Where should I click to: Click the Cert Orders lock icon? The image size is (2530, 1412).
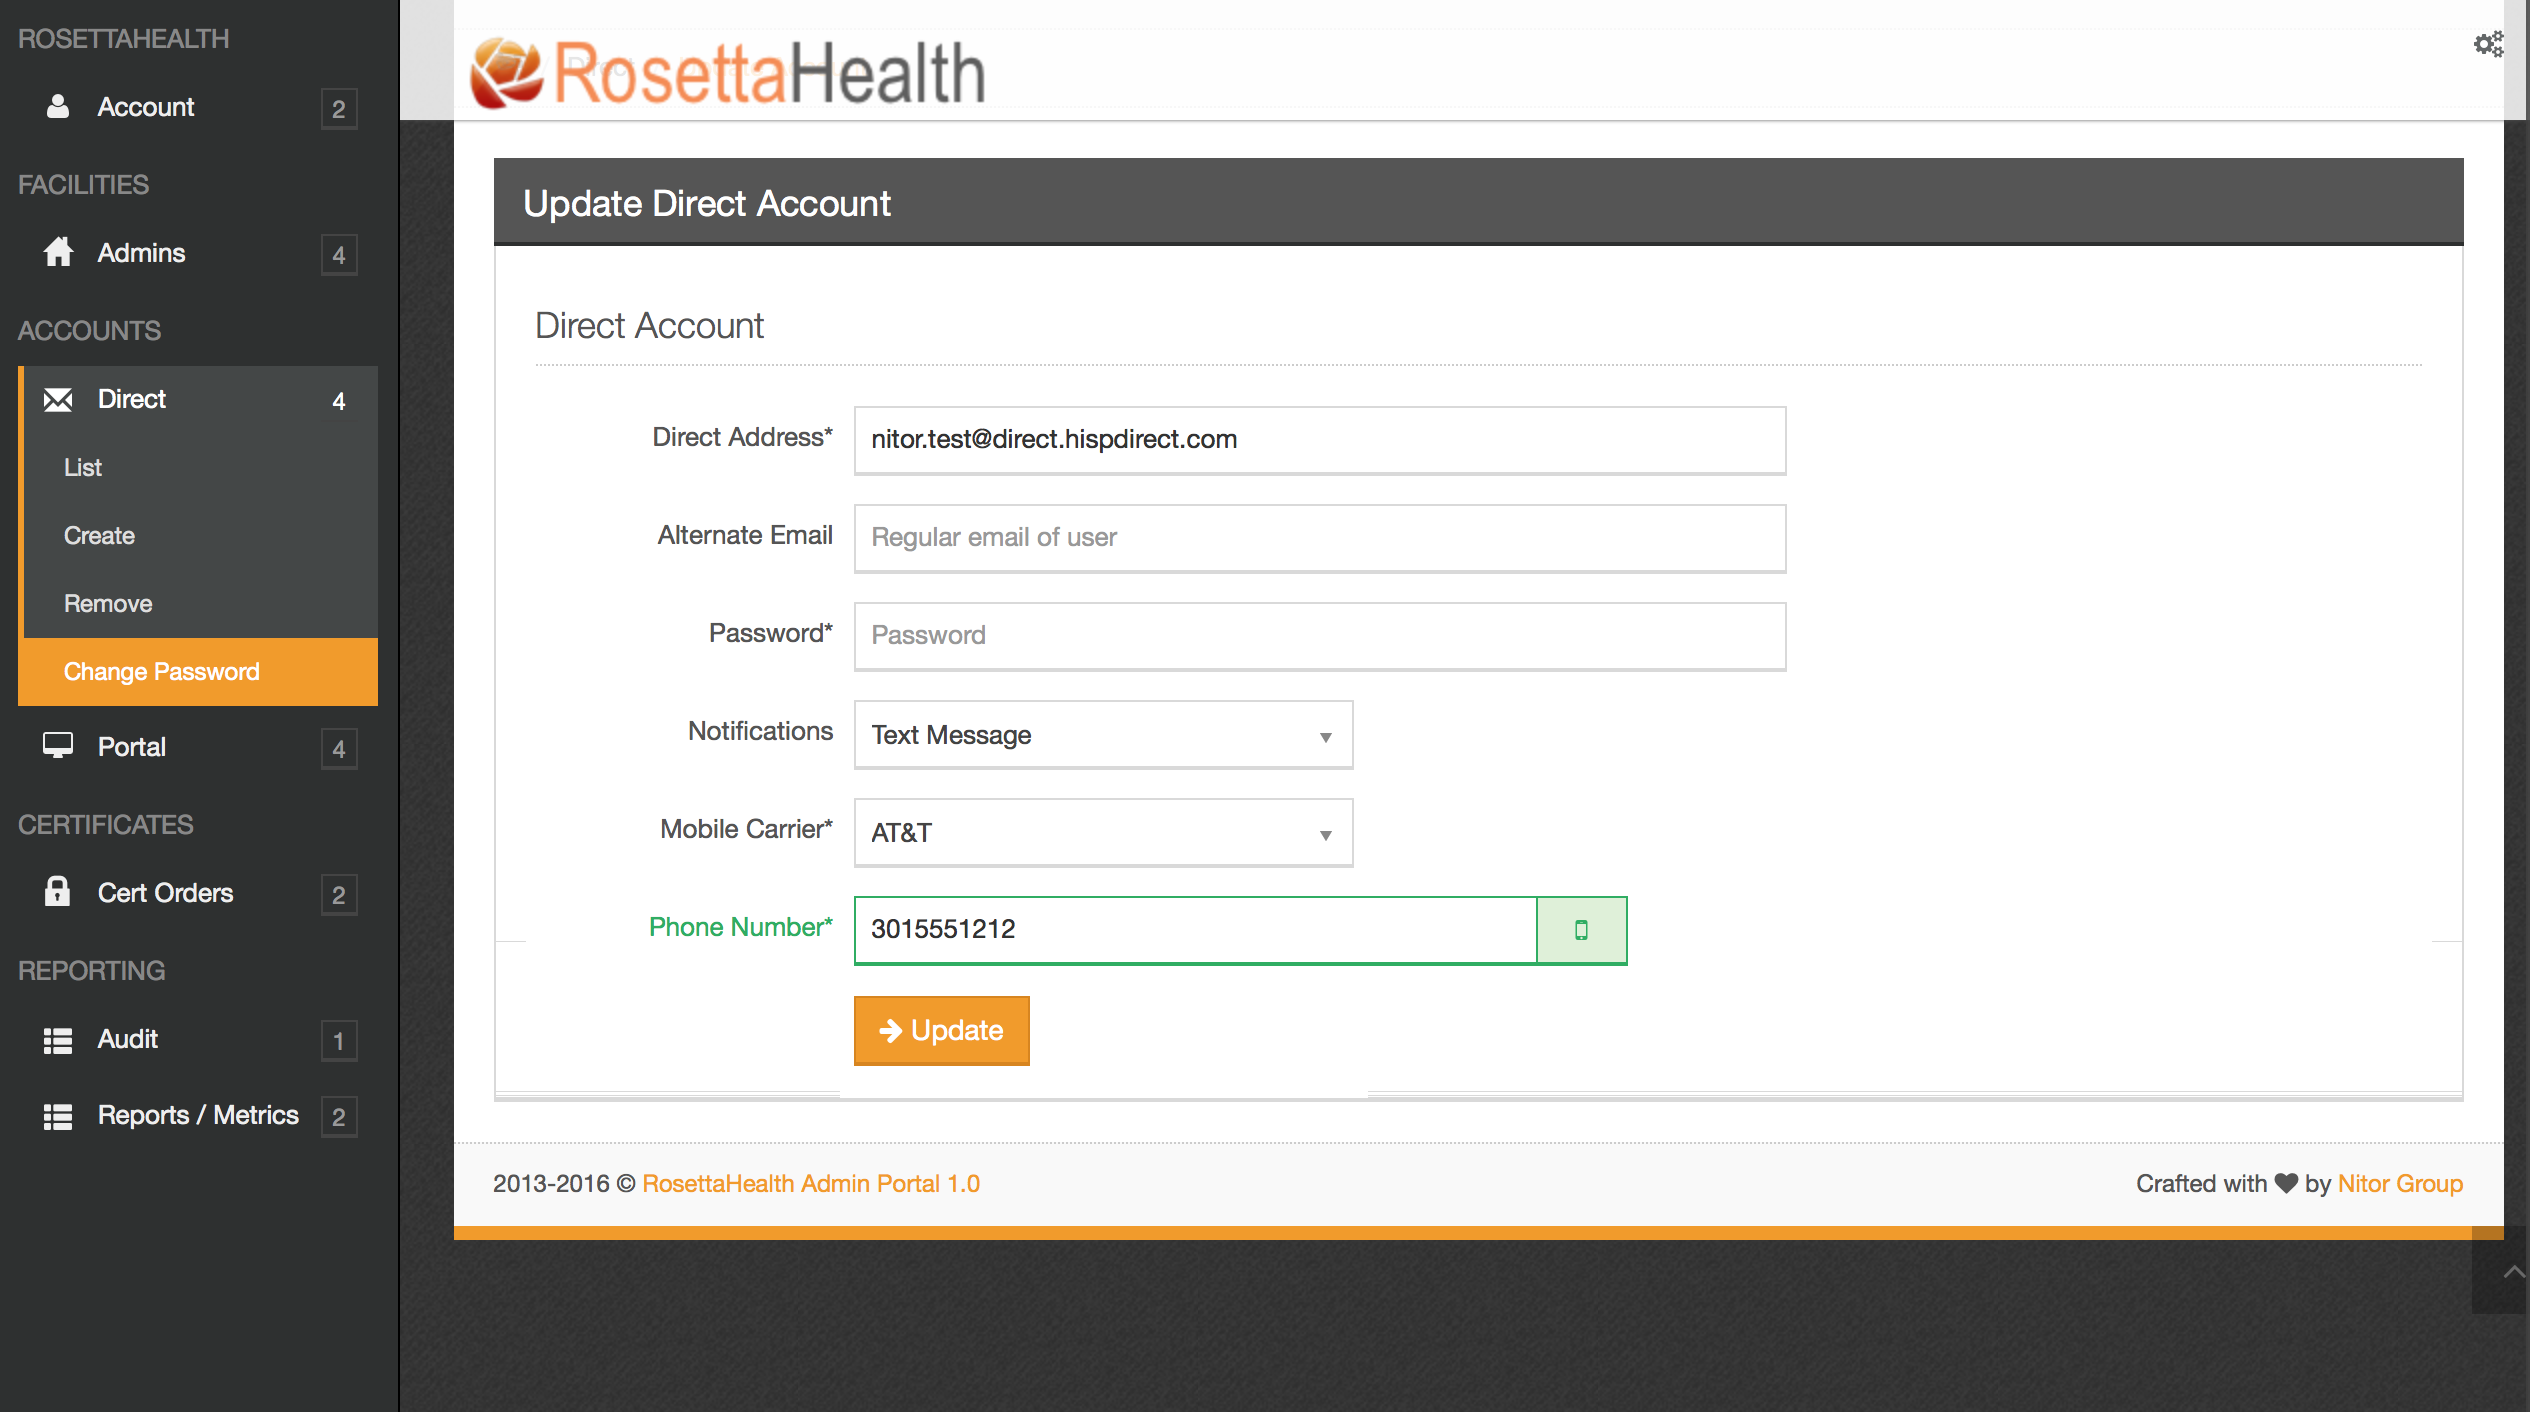coord(58,892)
